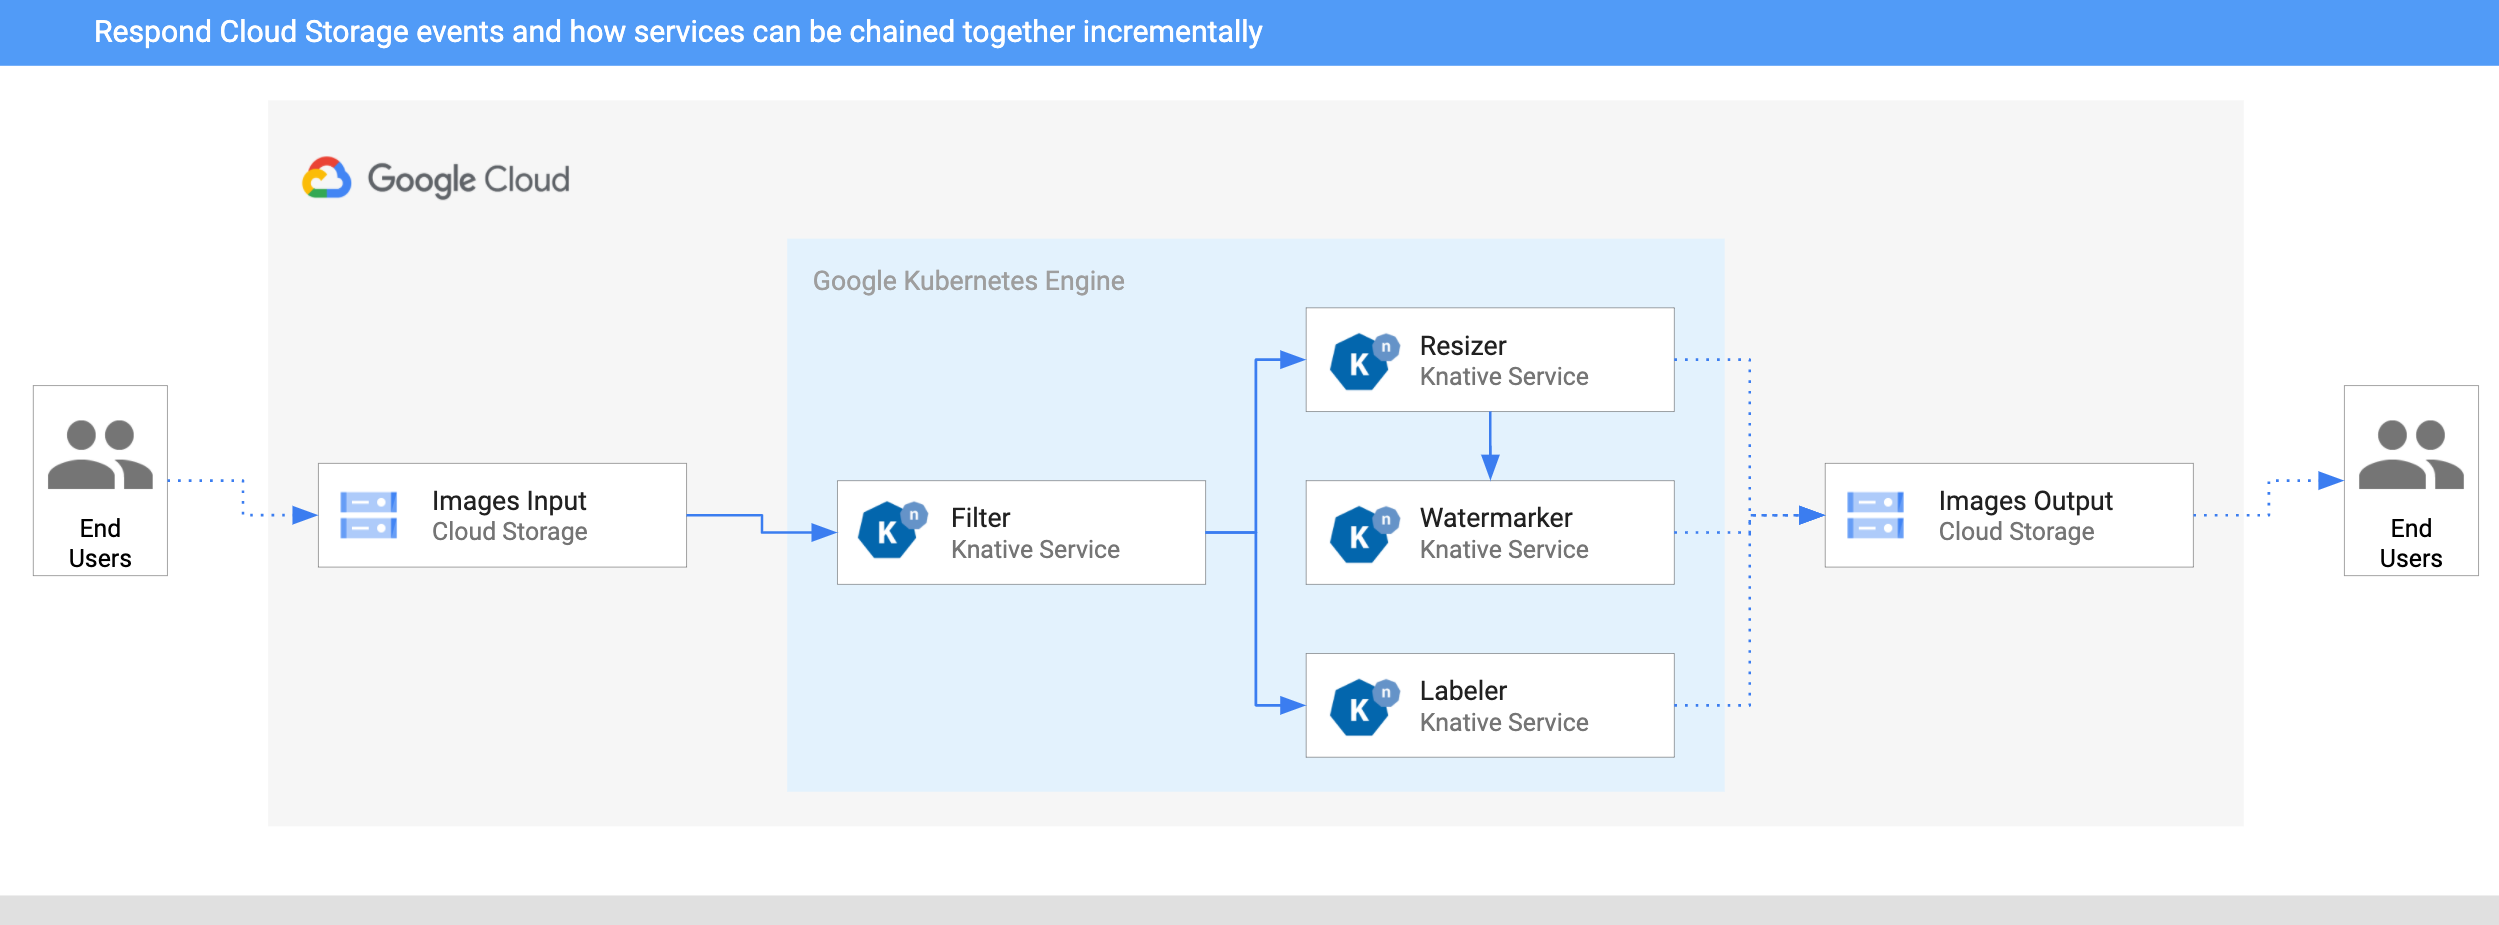This screenshot has width=2499, height=925.
Task: Select the Watermarker title text
Action: click(1495, 517)
